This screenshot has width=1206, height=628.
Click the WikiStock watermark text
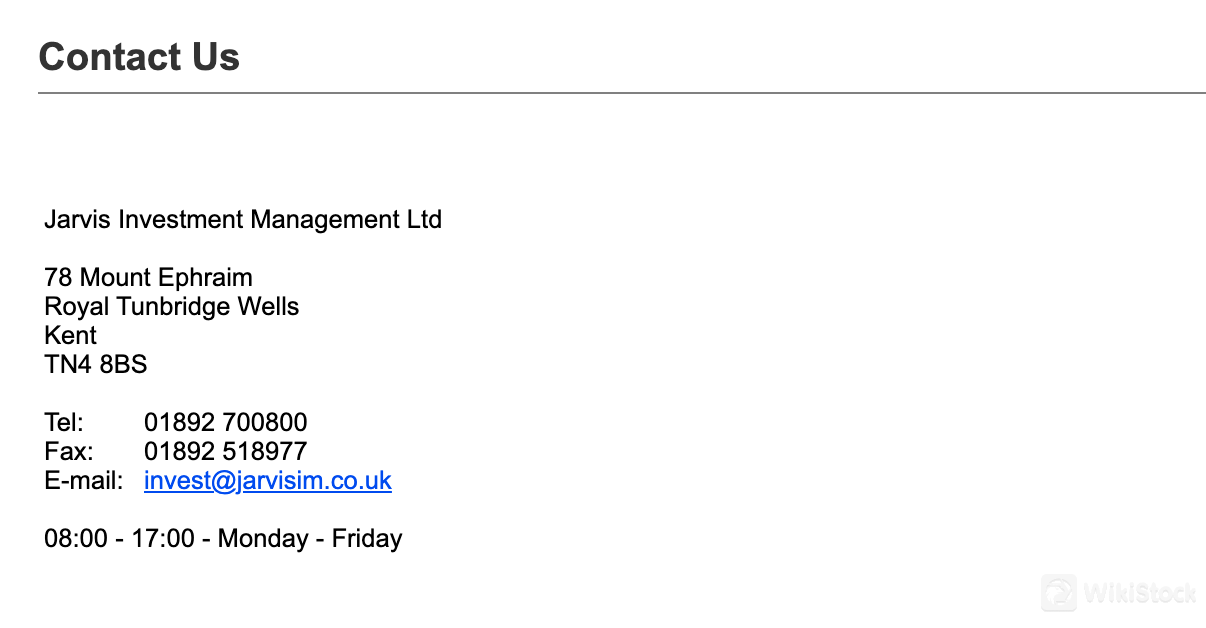pyautogui.click(x=1140, y=594)
